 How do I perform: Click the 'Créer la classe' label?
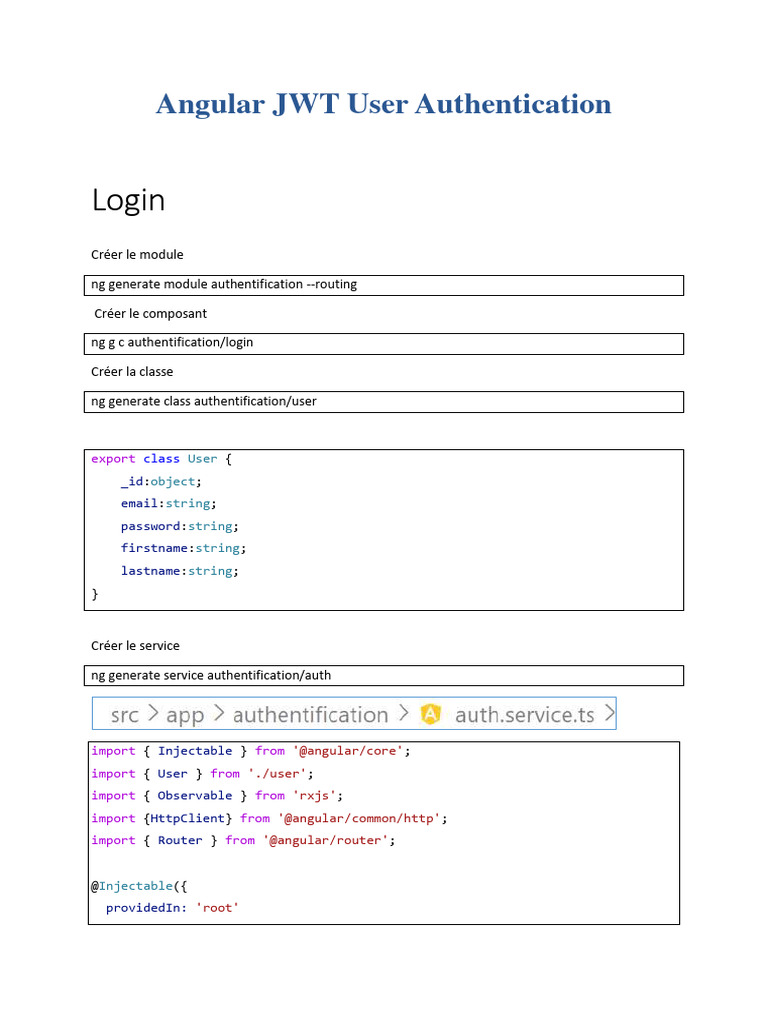[132, 372]
